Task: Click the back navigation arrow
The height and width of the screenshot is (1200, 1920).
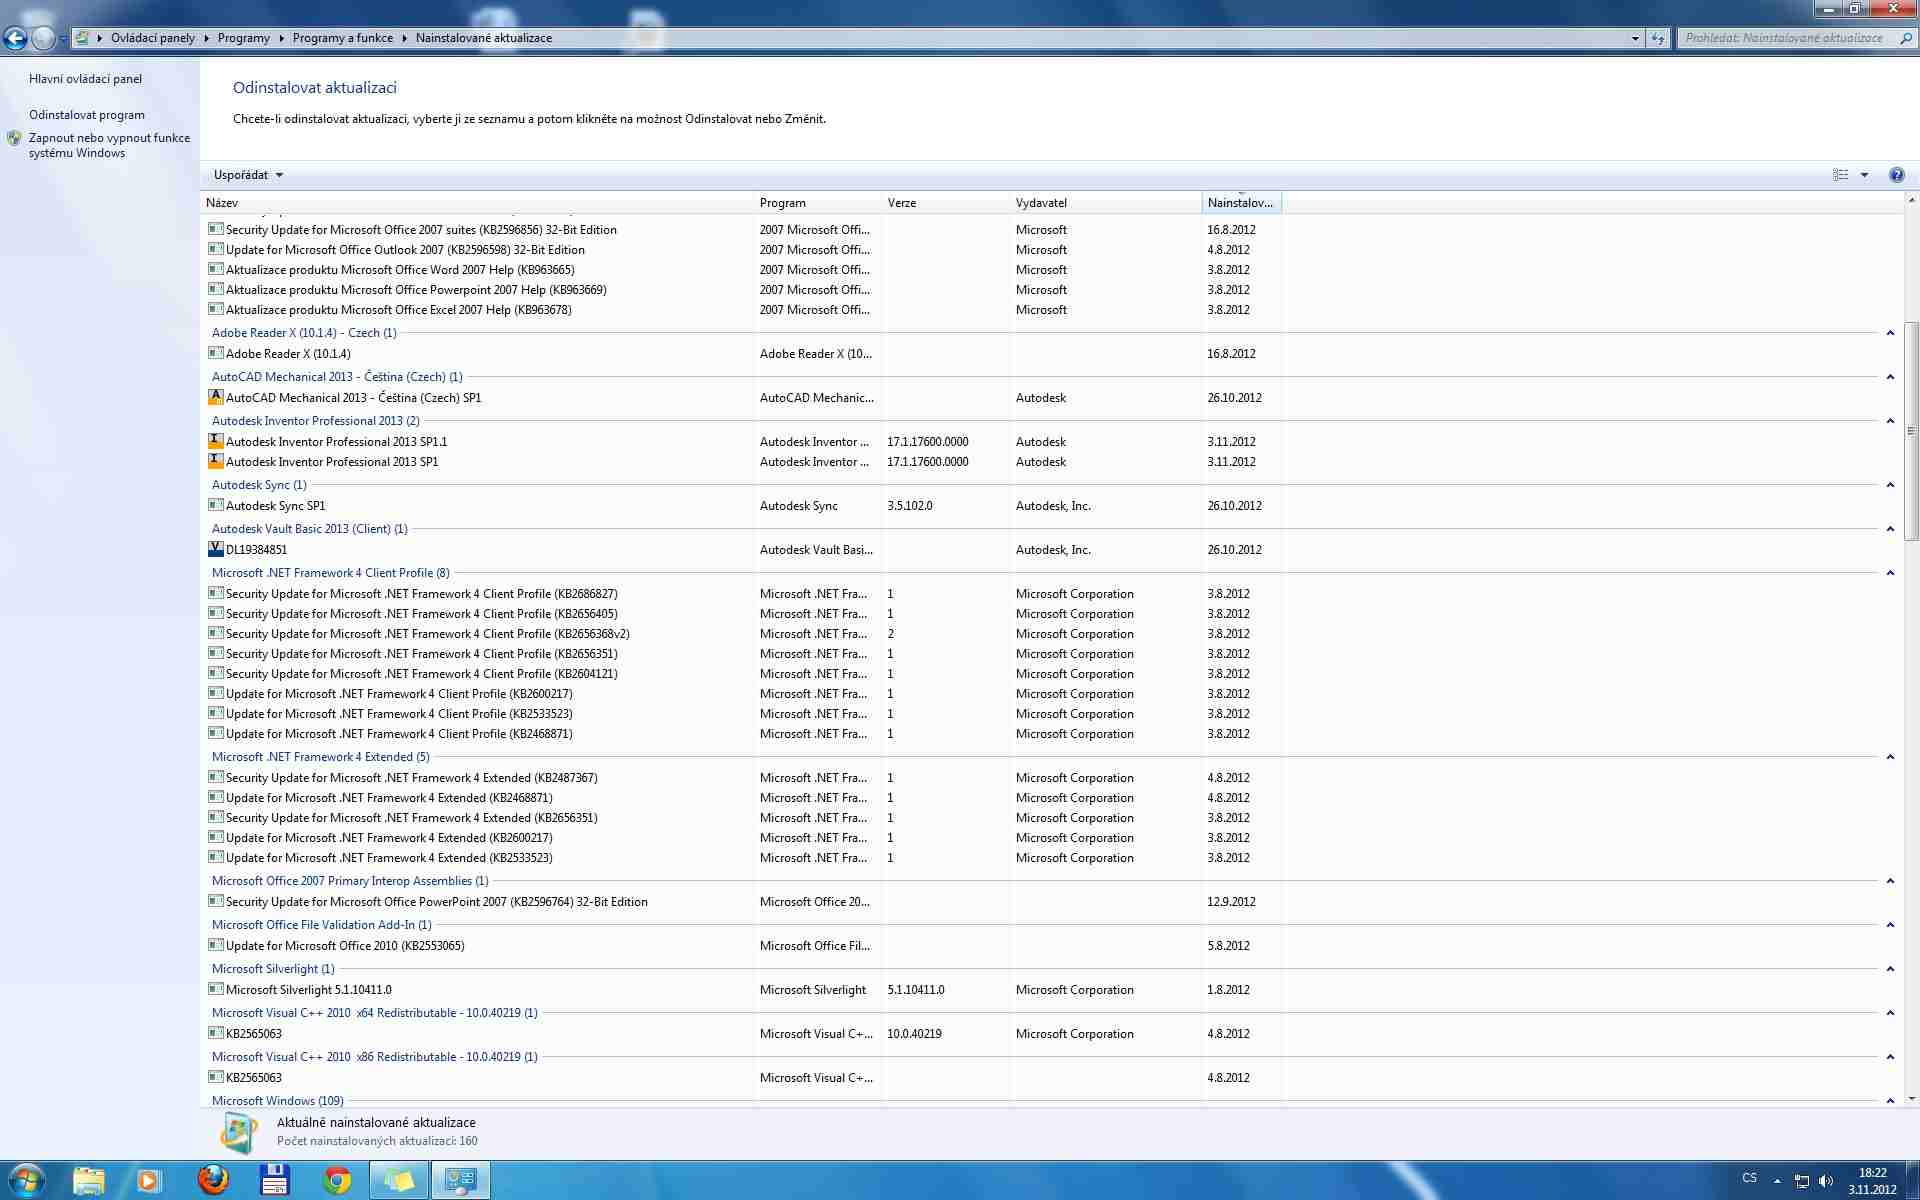Action: click(x=15, y=38)
